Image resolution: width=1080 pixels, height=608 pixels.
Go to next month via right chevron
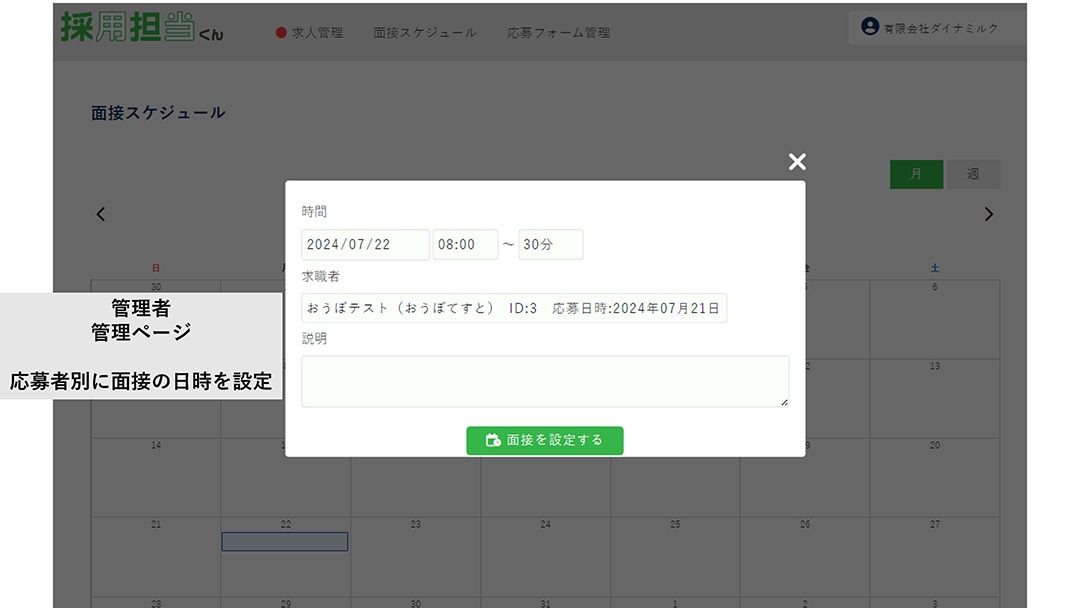click(x=989, y=213)
